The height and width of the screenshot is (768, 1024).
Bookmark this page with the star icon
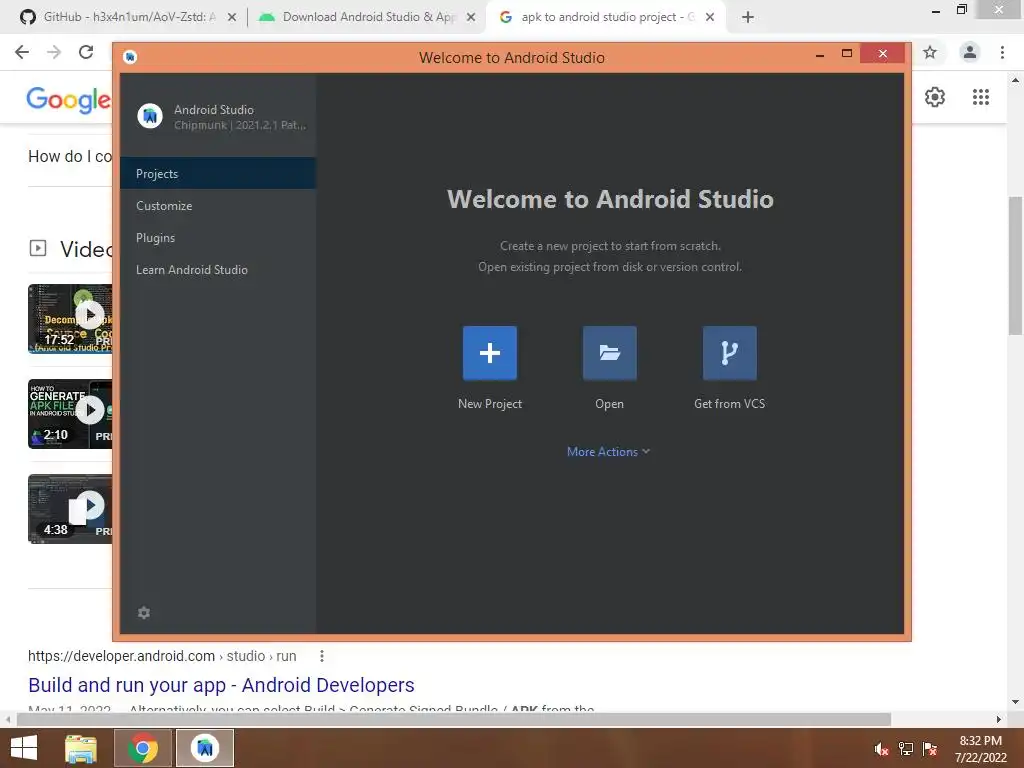[930, 52]
